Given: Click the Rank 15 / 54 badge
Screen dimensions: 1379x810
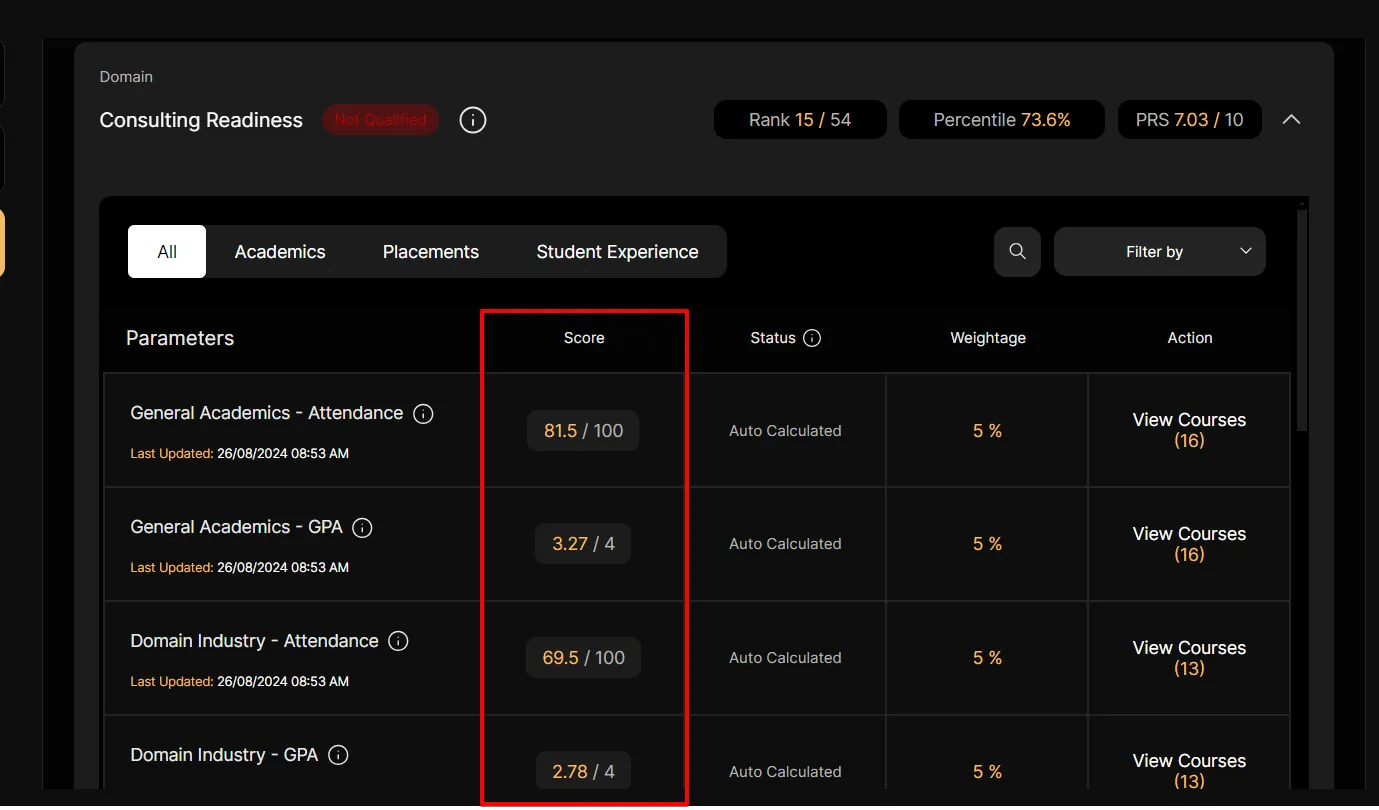Looking at the screenshot, I should point(799,120).
